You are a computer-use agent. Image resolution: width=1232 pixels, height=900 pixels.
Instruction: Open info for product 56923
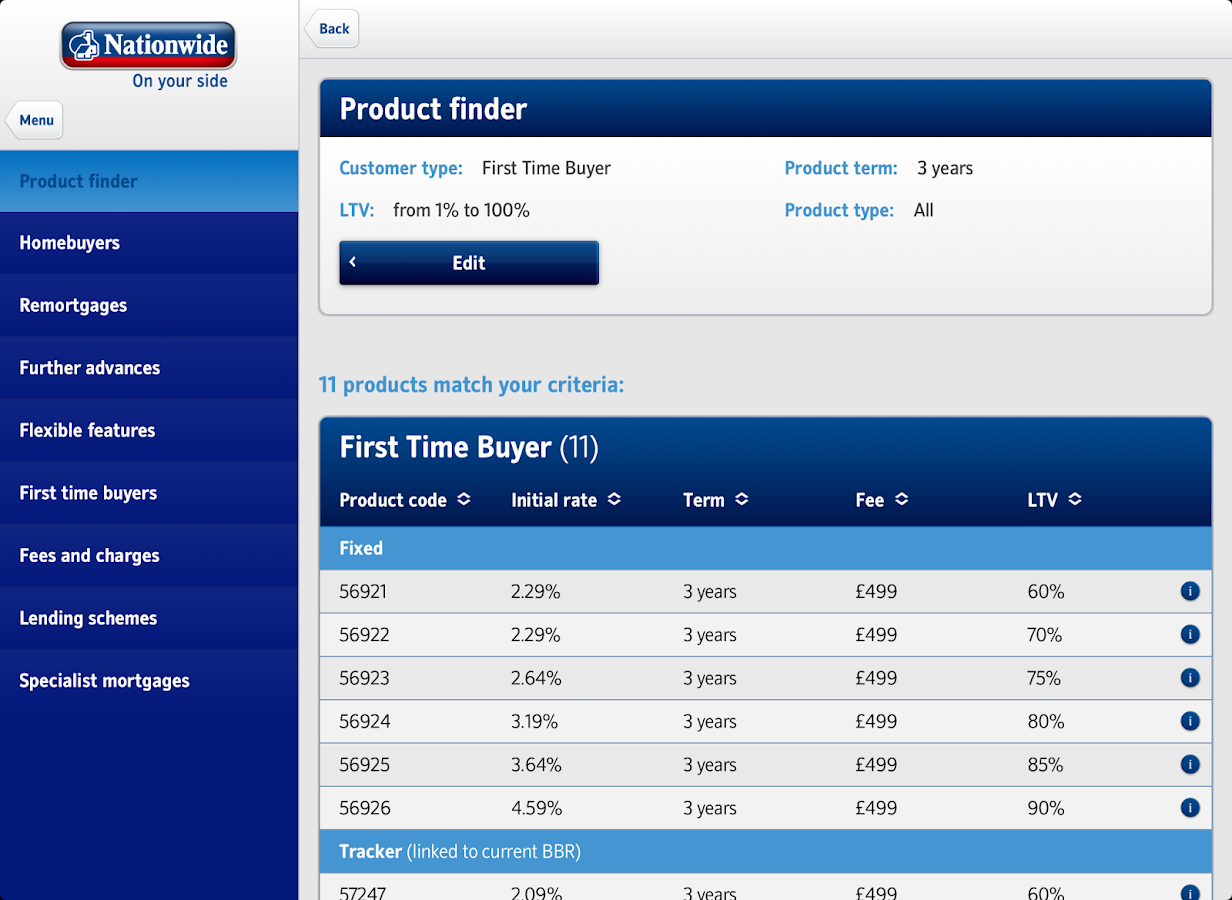(1190, 678)
